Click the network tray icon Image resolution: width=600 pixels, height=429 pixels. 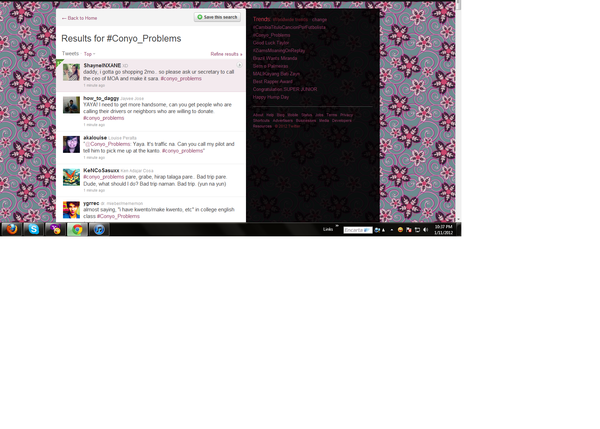coord(417,230)
